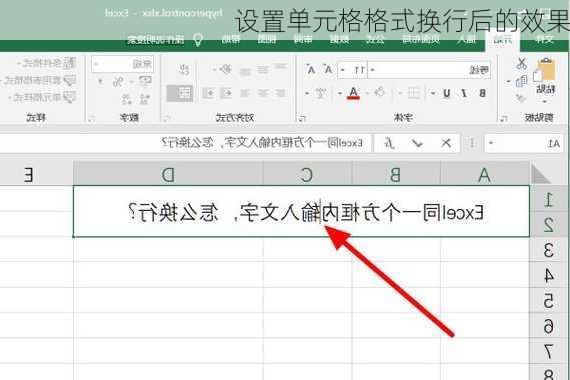Click the Borders icon
Image resolution: width=570 pixels, height=380 pixels.
414,93
